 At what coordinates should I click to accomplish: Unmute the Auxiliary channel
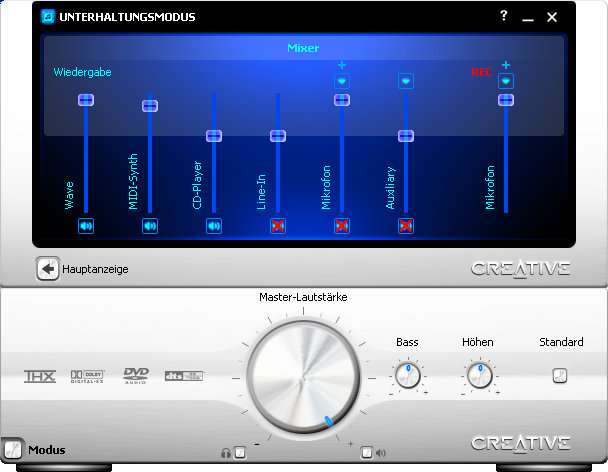(406, 226)
